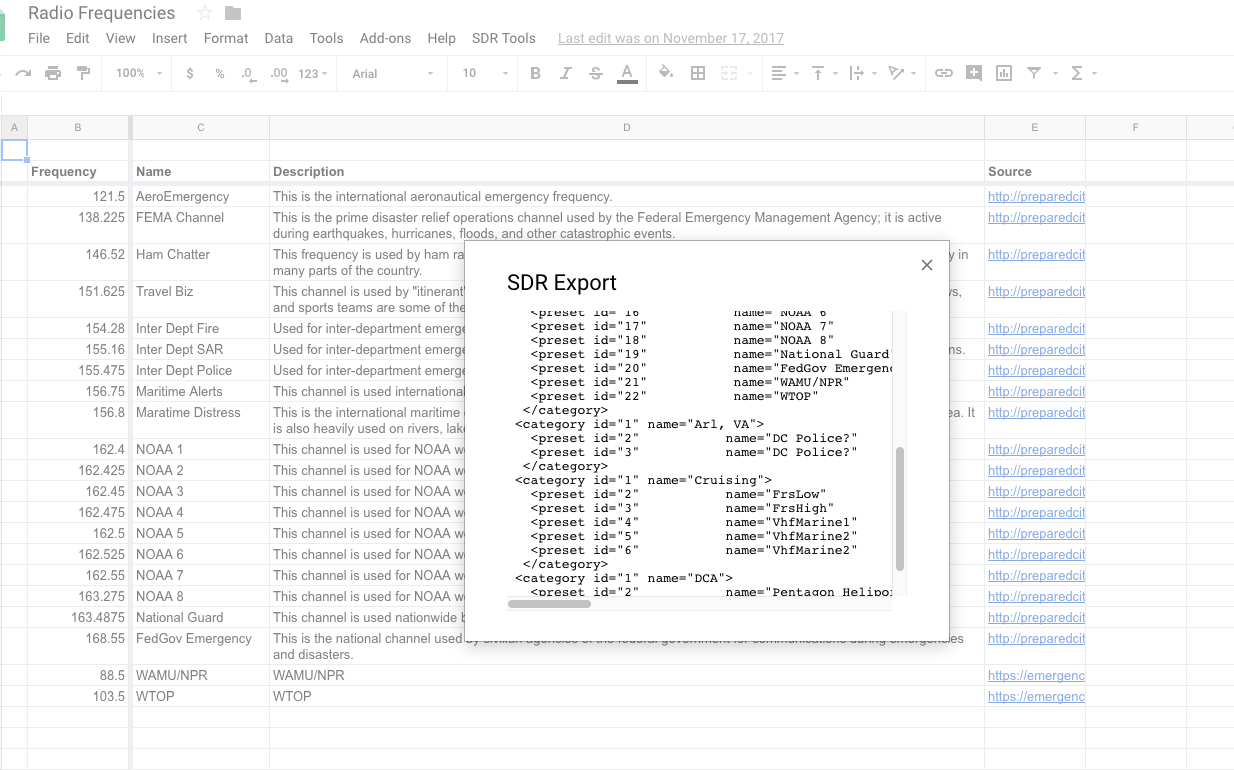The height and width of the screenshot is (770, 1234).
Task: Open the File menu
Action: point(39,38)
